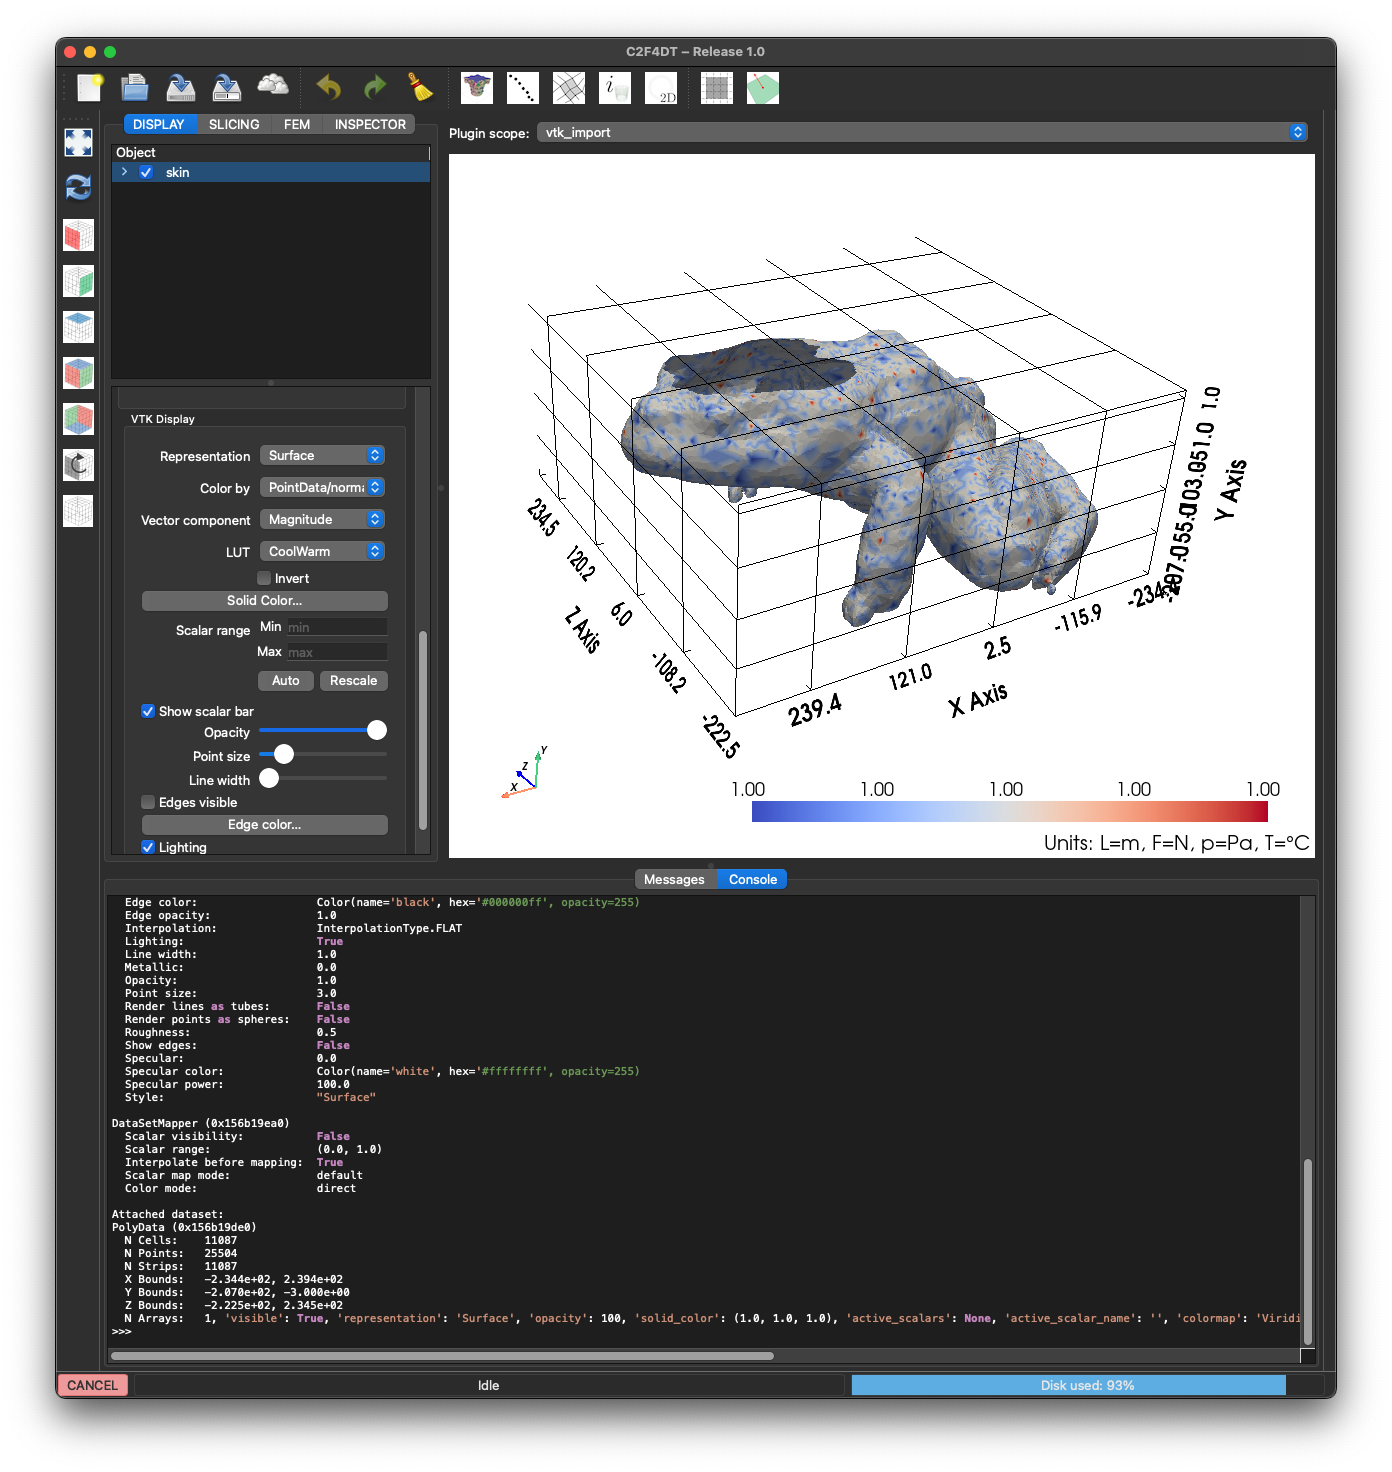Toggle the Invert LUT checkbox
Screen dimensions: 1392x1472
click(x=264, y=578)
